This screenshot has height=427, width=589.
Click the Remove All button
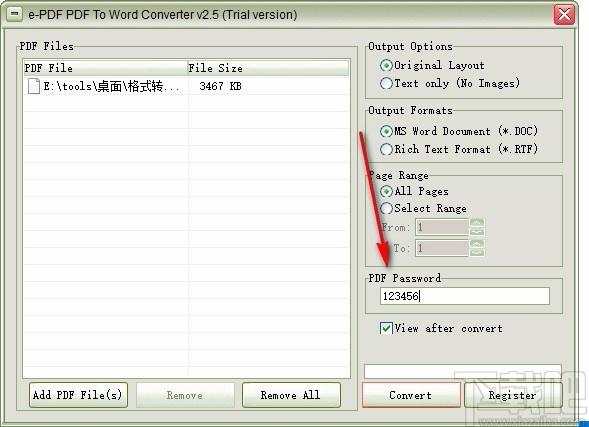coord(291,395)
